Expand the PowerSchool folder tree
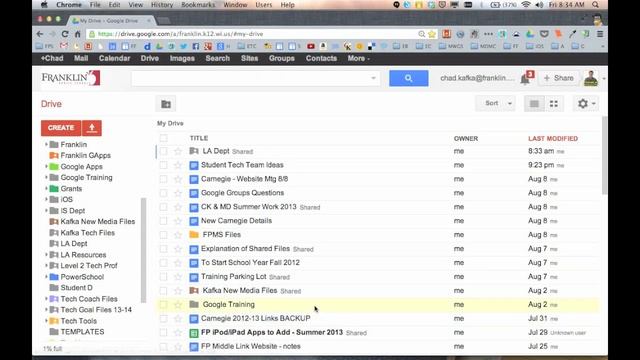This screenshot has height=360, width=640. 46,277
